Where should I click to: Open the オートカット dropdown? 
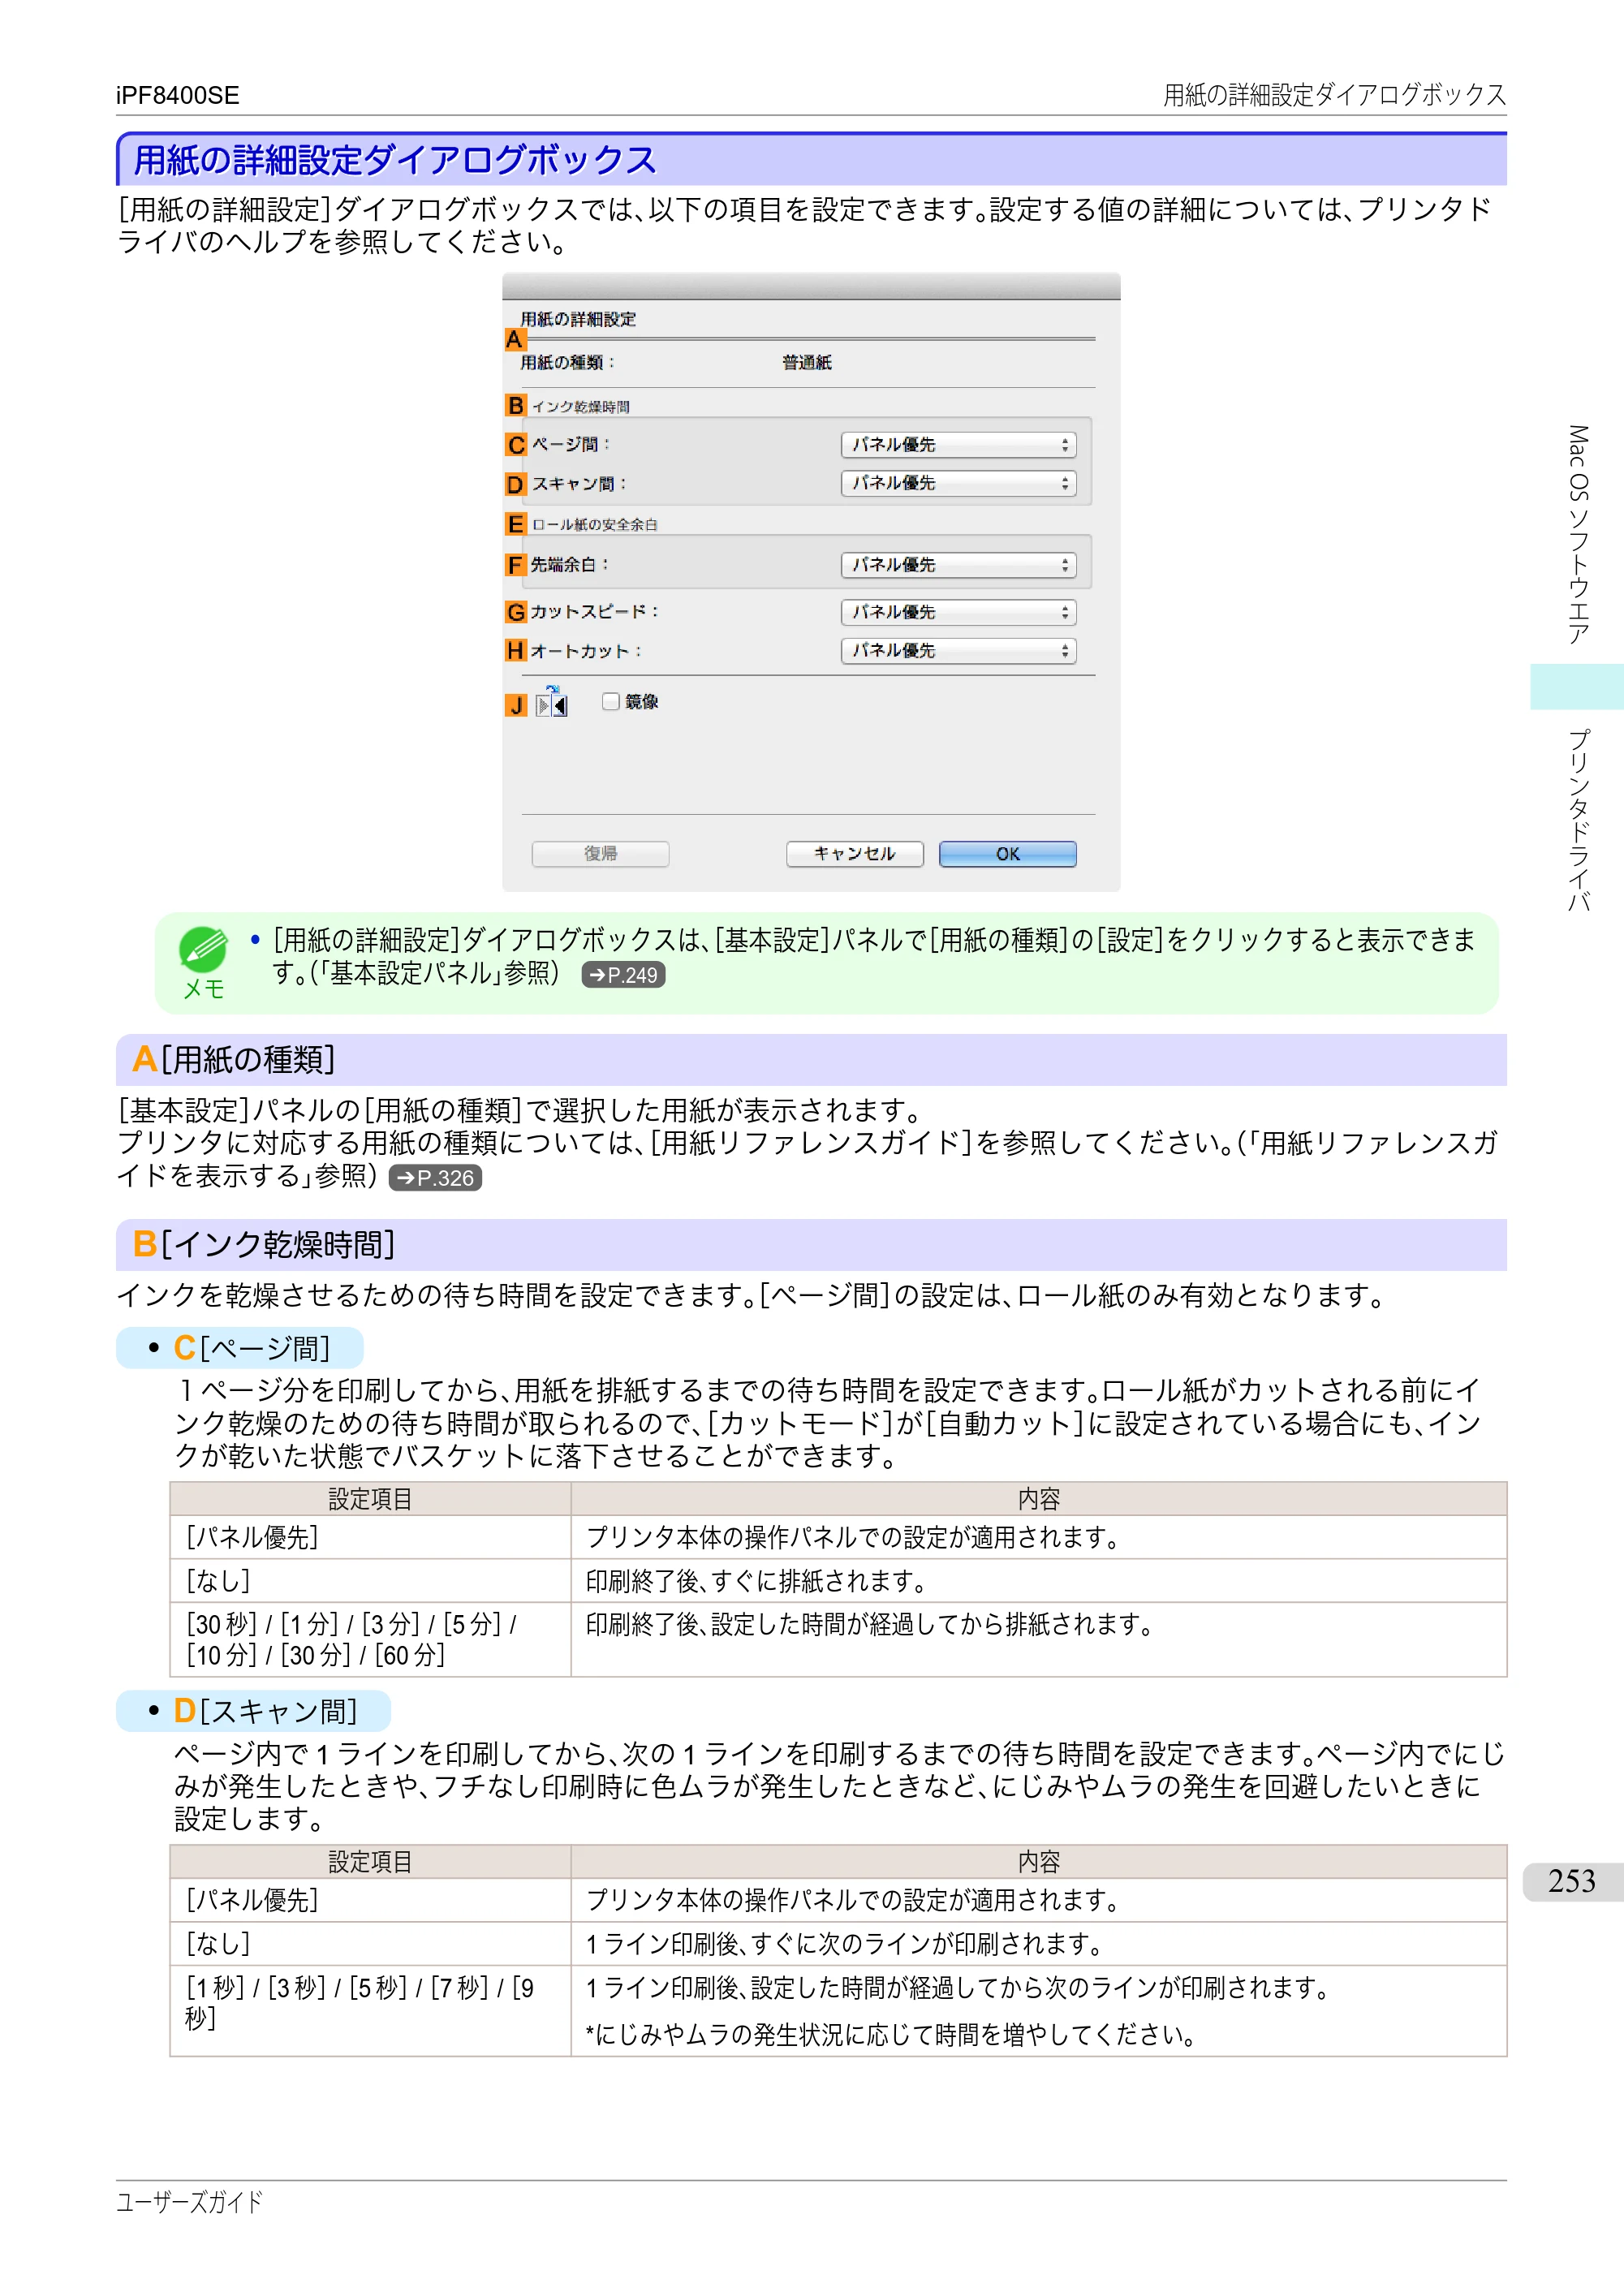(958, 651)
